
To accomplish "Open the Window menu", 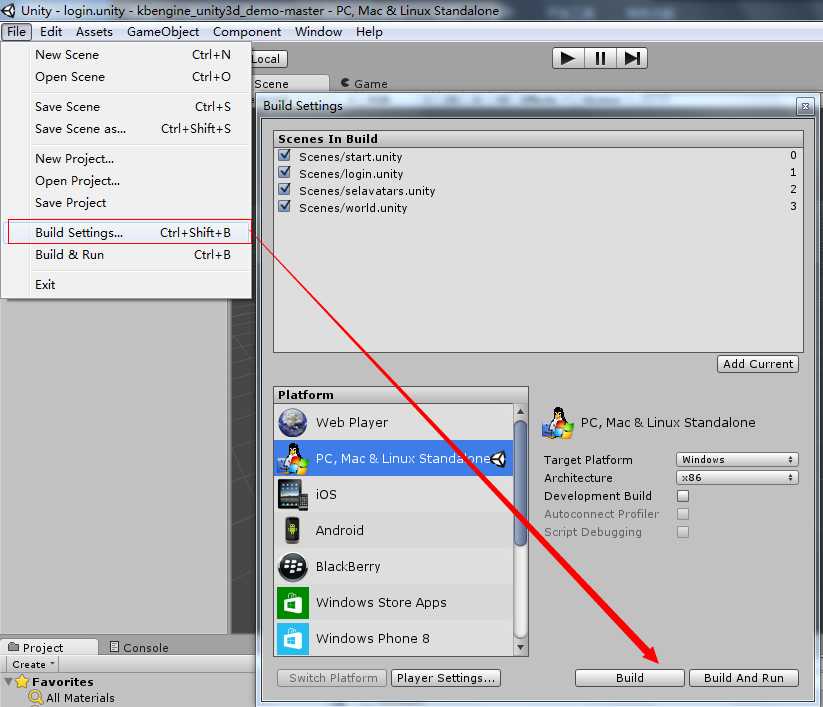I will [318, 32].
